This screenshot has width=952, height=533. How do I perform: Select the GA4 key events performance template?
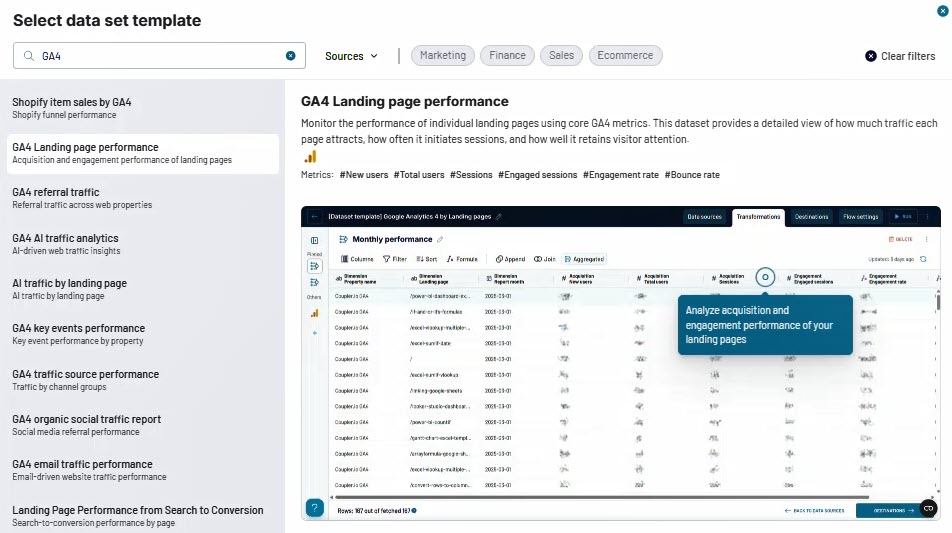point(143,334)
